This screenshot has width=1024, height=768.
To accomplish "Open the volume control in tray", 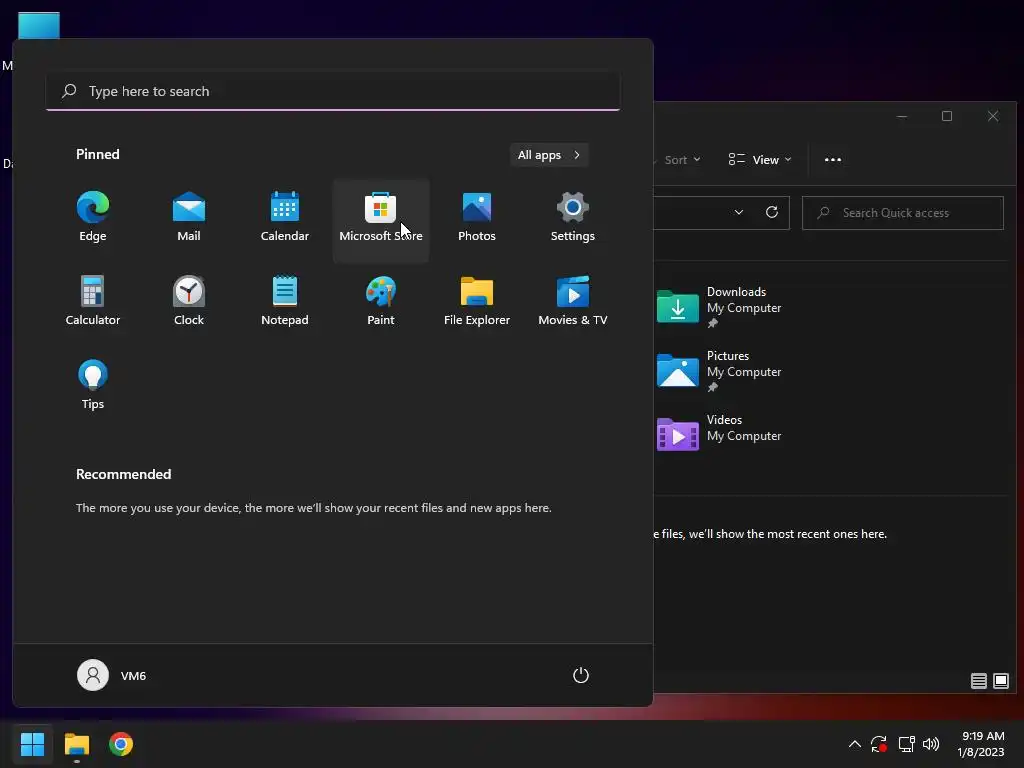I will 931,744.
